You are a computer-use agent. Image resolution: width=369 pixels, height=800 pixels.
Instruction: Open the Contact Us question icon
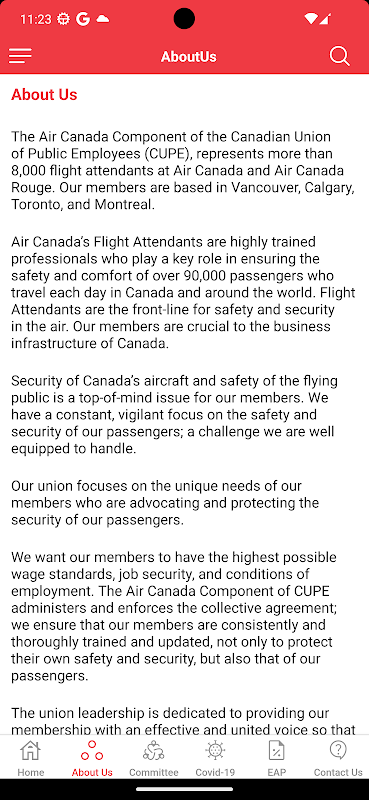coord(338,751)
